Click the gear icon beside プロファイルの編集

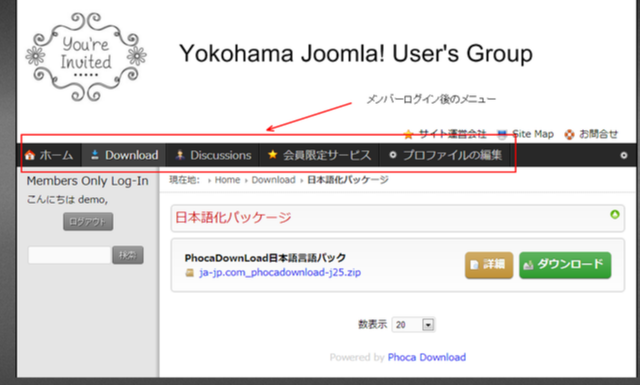[393, 155]
